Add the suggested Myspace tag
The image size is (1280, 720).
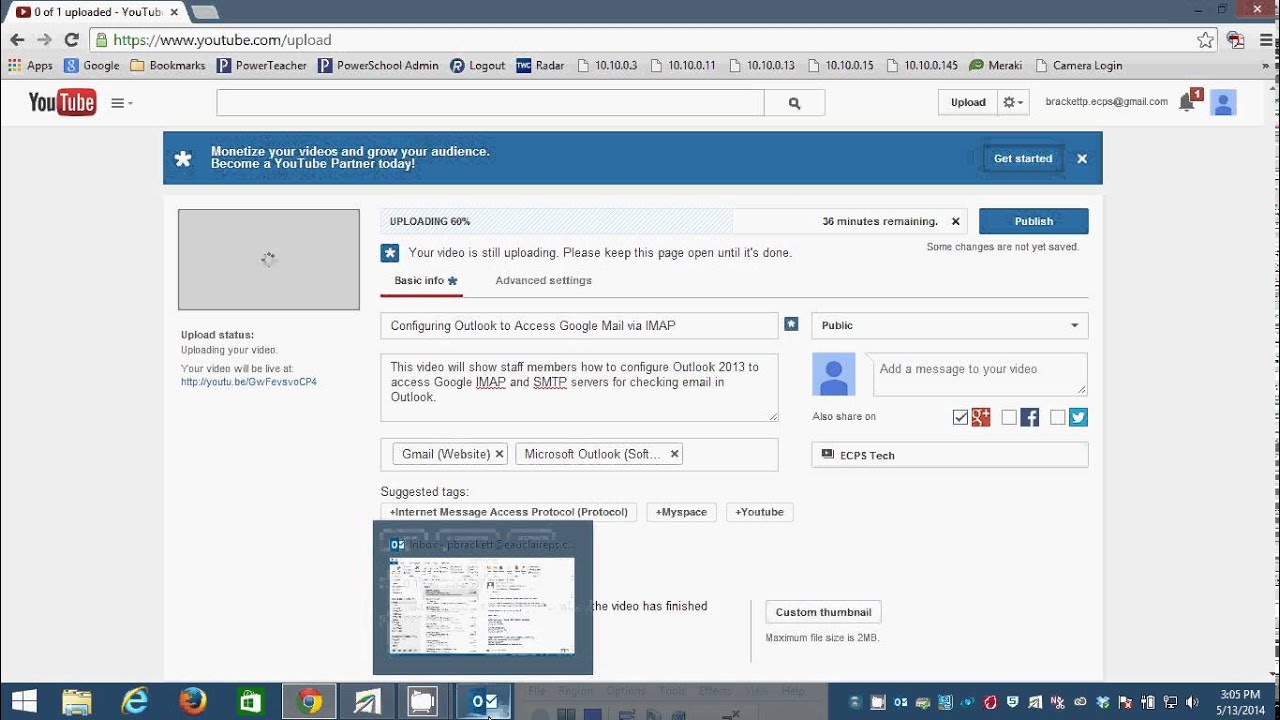[x=681, y=512]
